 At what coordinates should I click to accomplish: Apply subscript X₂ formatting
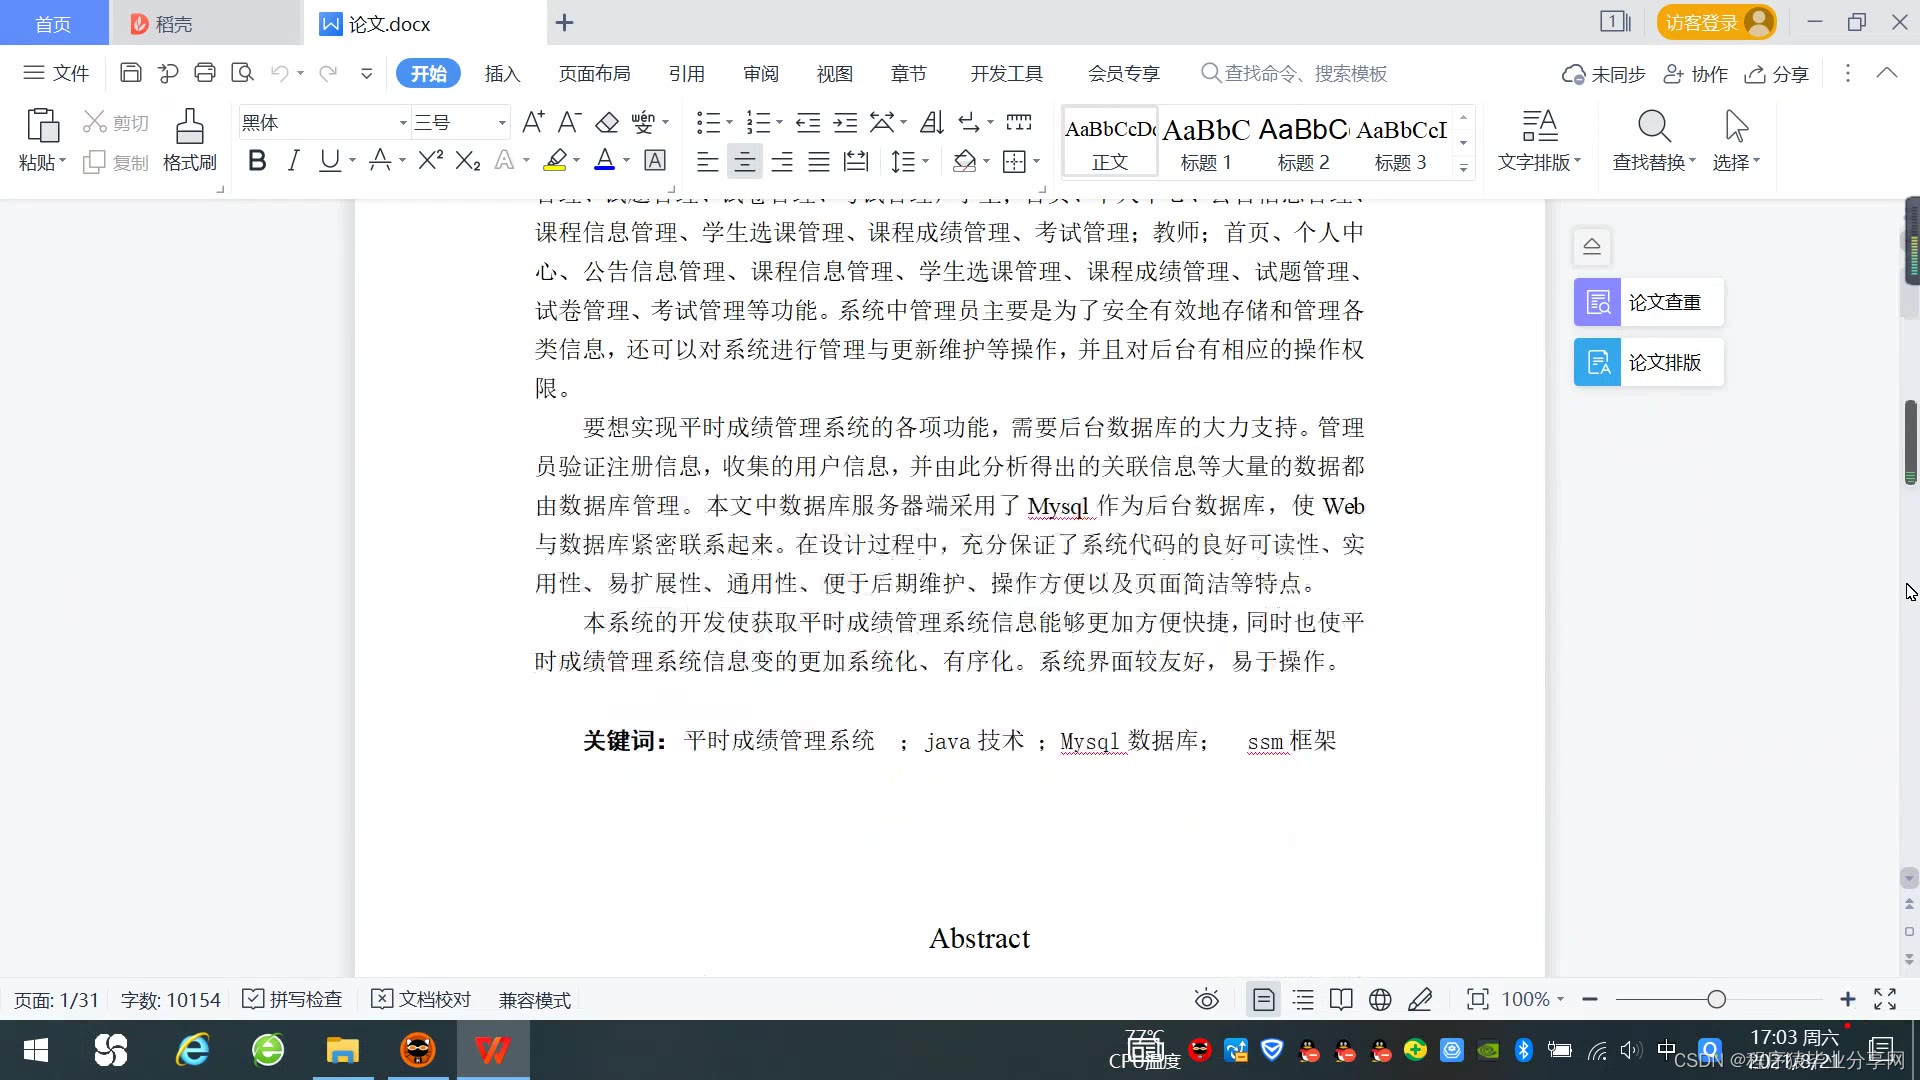(467, 160)
